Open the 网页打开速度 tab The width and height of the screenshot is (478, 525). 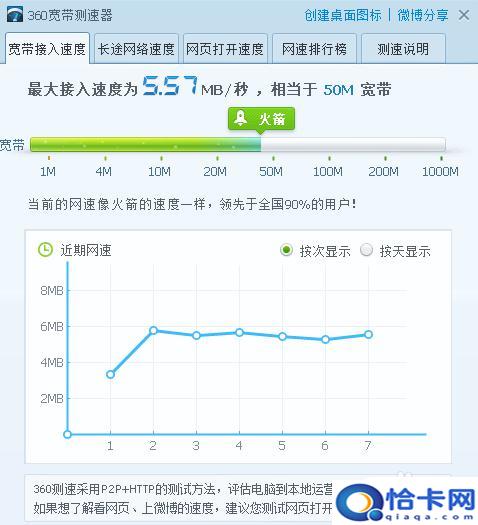[225, 49]
